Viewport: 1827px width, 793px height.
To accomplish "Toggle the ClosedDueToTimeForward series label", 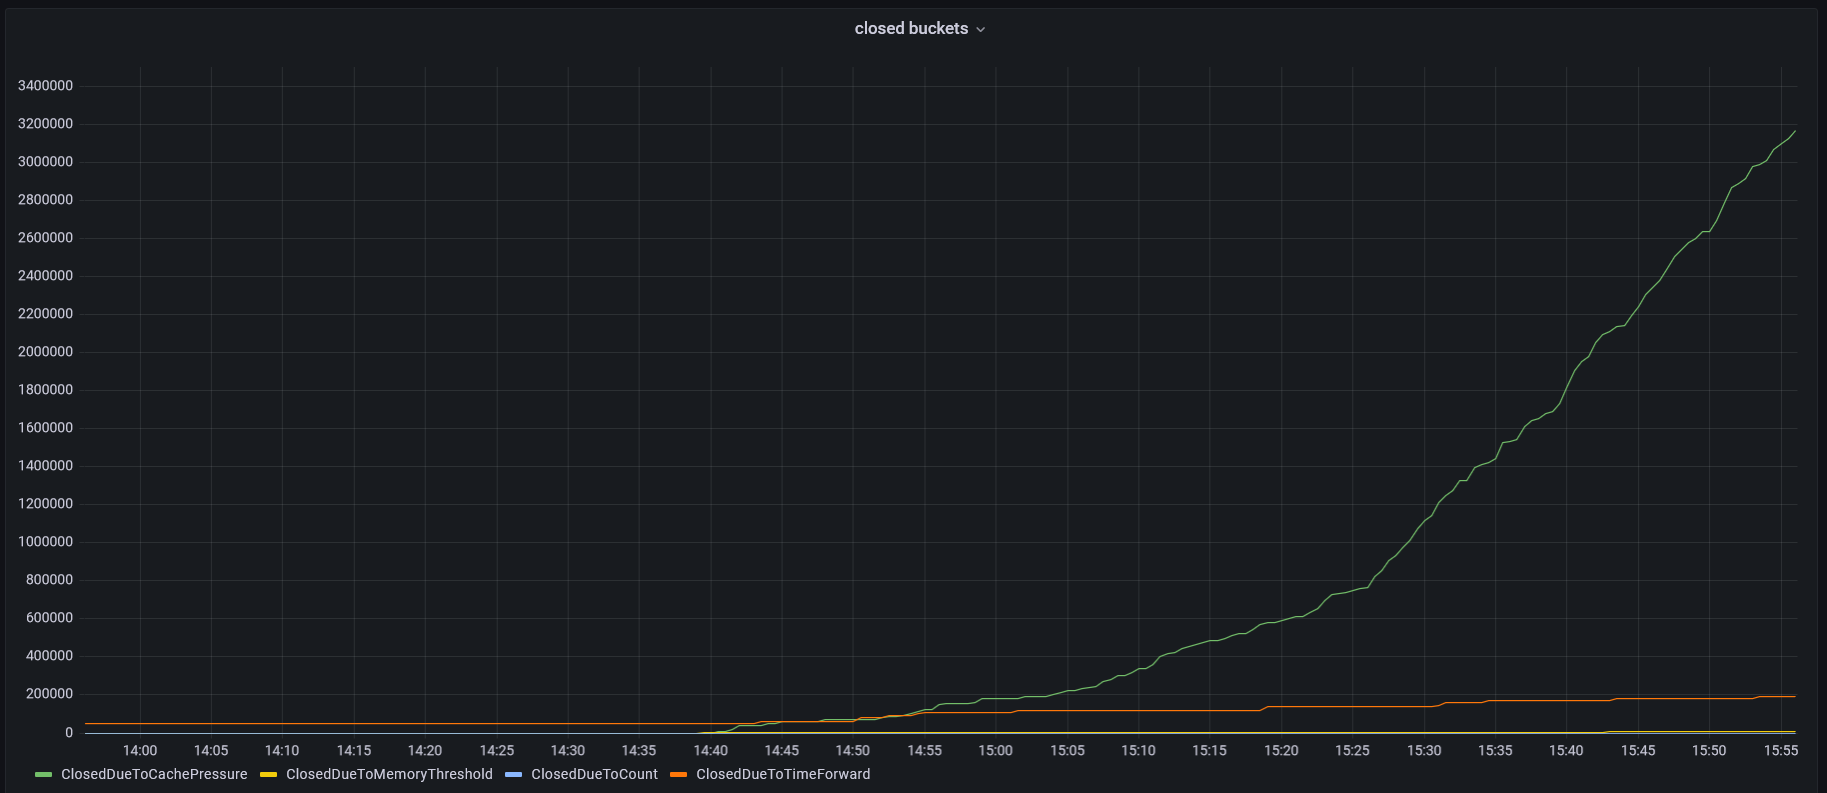I will pyautogui.click(x=783, y=774).
